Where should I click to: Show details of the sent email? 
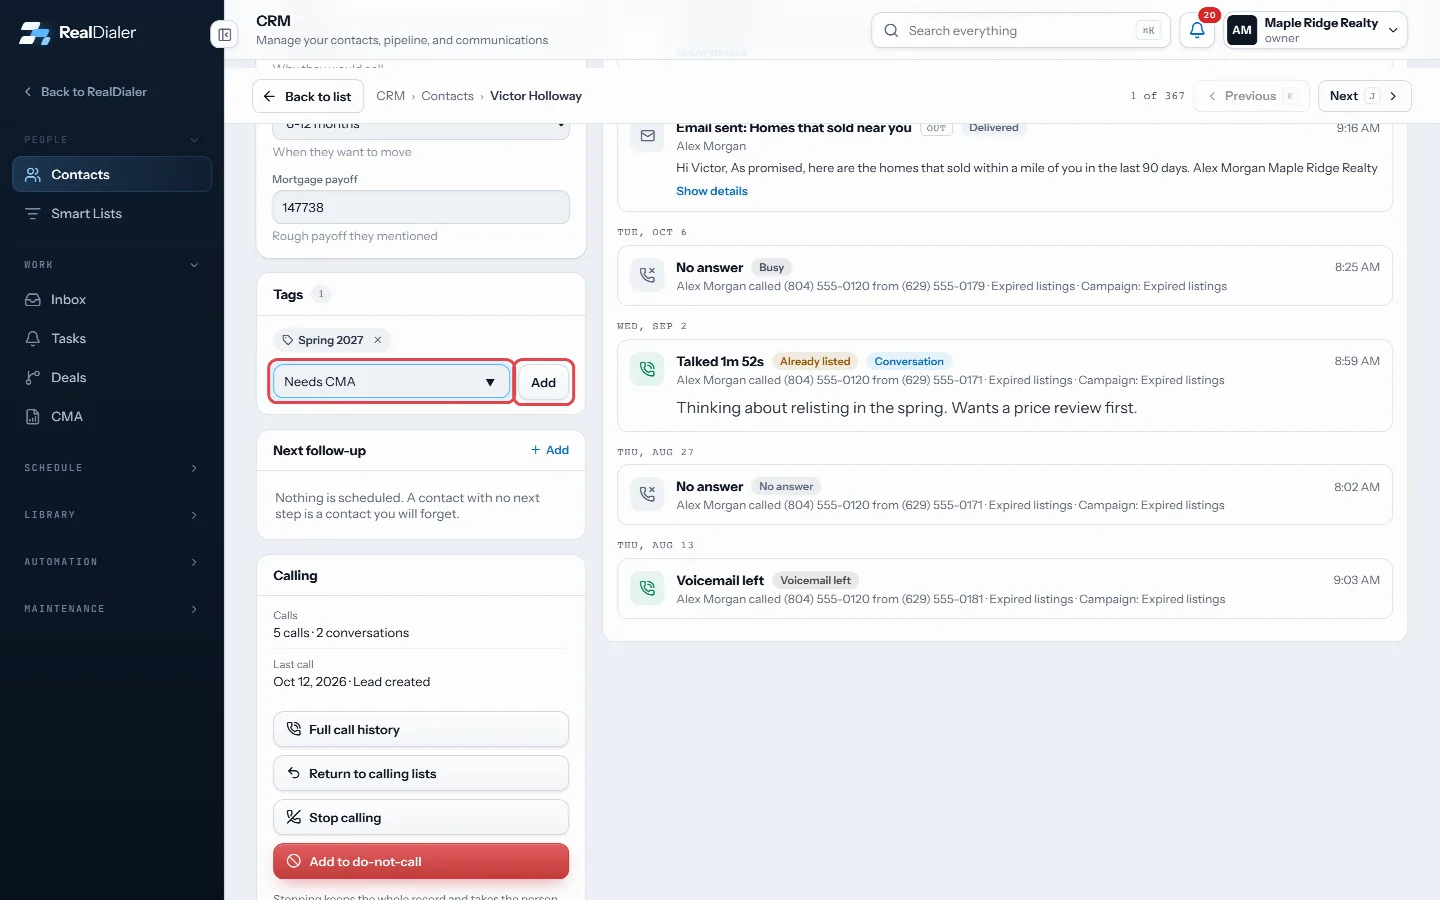712,191
